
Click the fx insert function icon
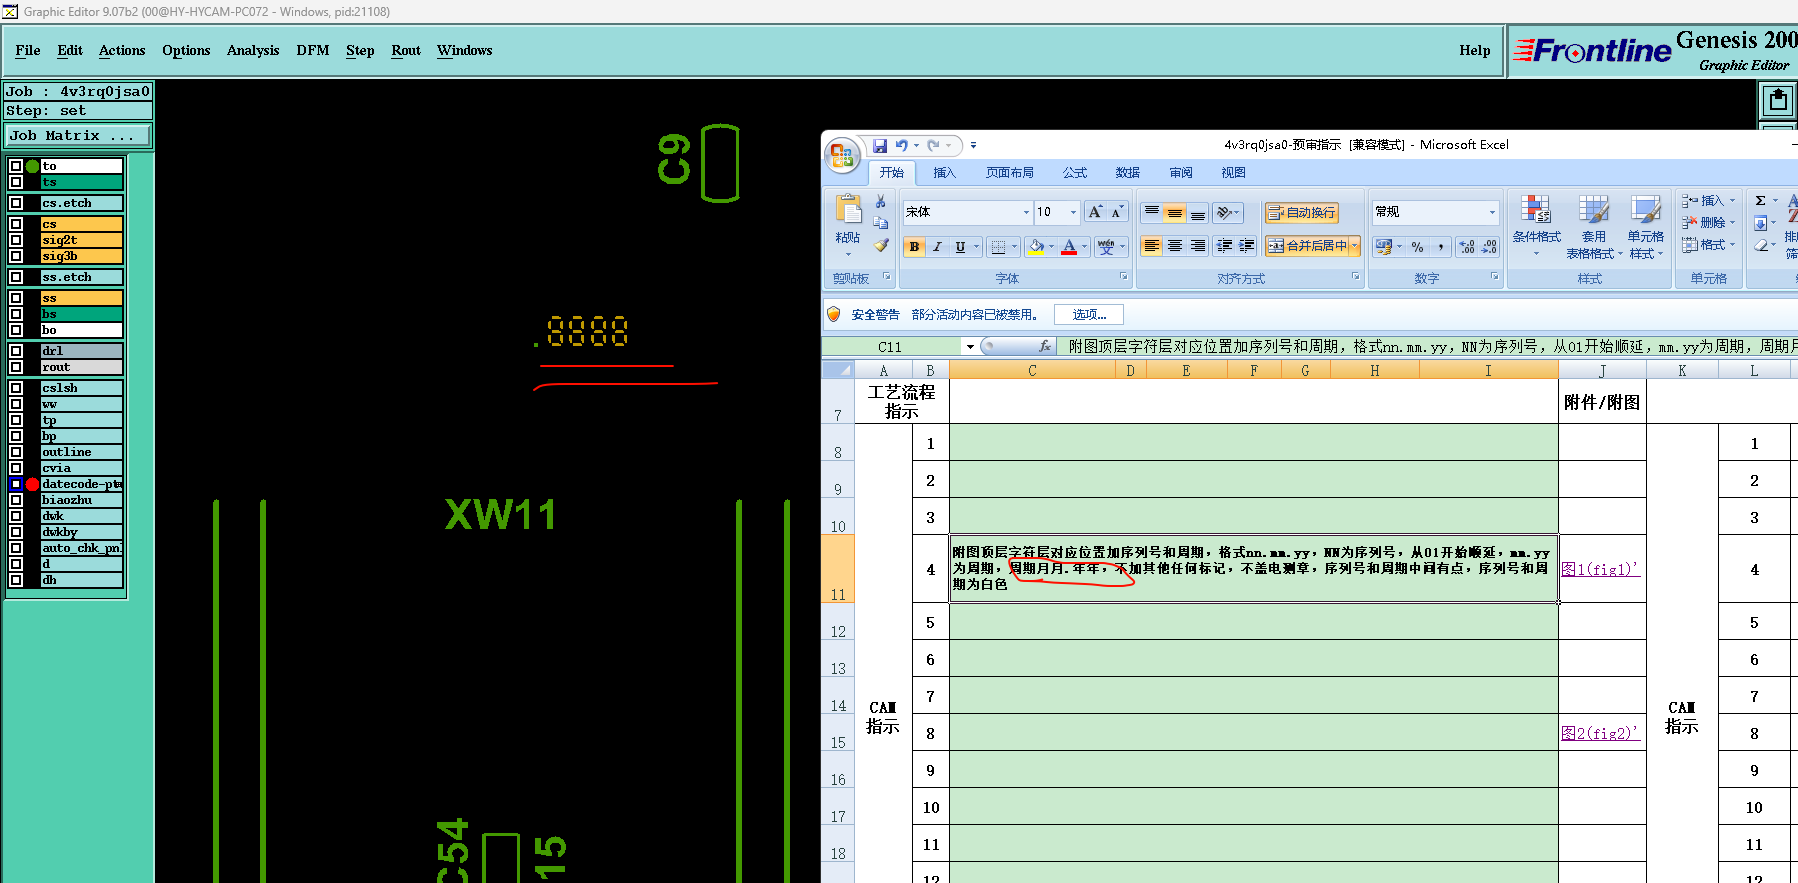pos(1045,346)
